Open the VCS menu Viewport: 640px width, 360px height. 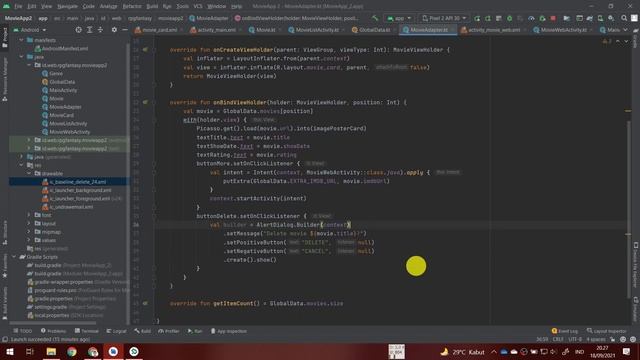click(x=198, y=6)
